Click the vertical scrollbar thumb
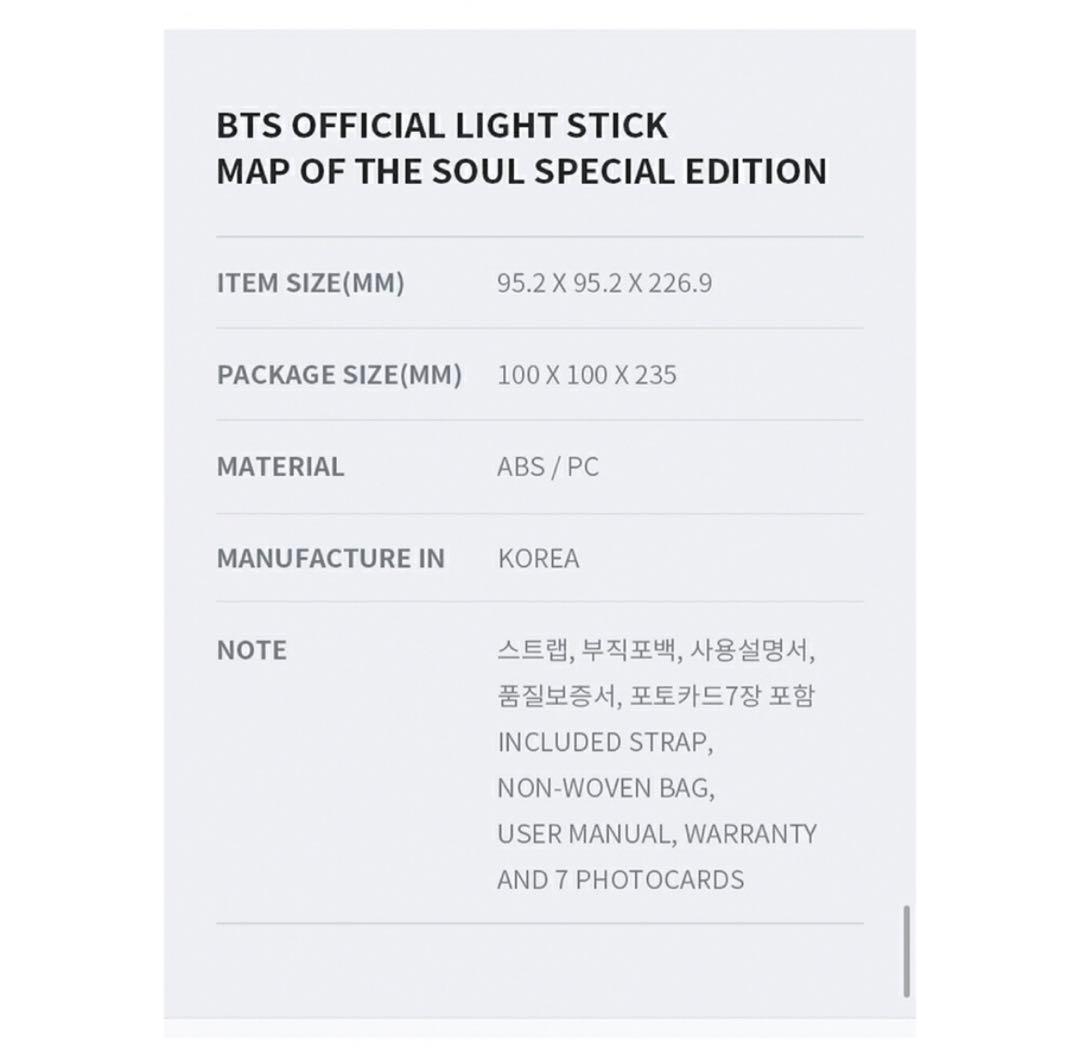 [x=907, y=951]
